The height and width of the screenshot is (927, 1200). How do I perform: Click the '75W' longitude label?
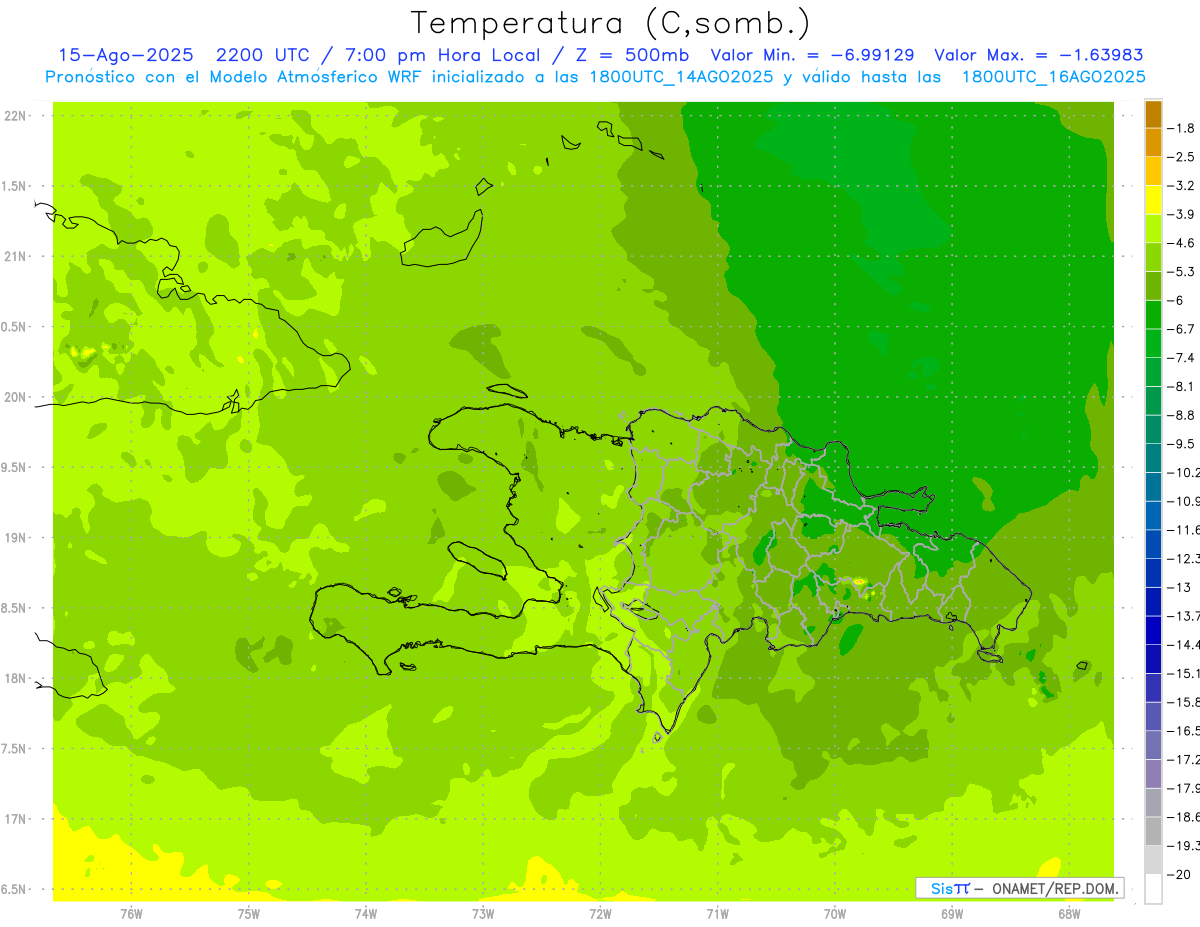(x=249, y=913)
